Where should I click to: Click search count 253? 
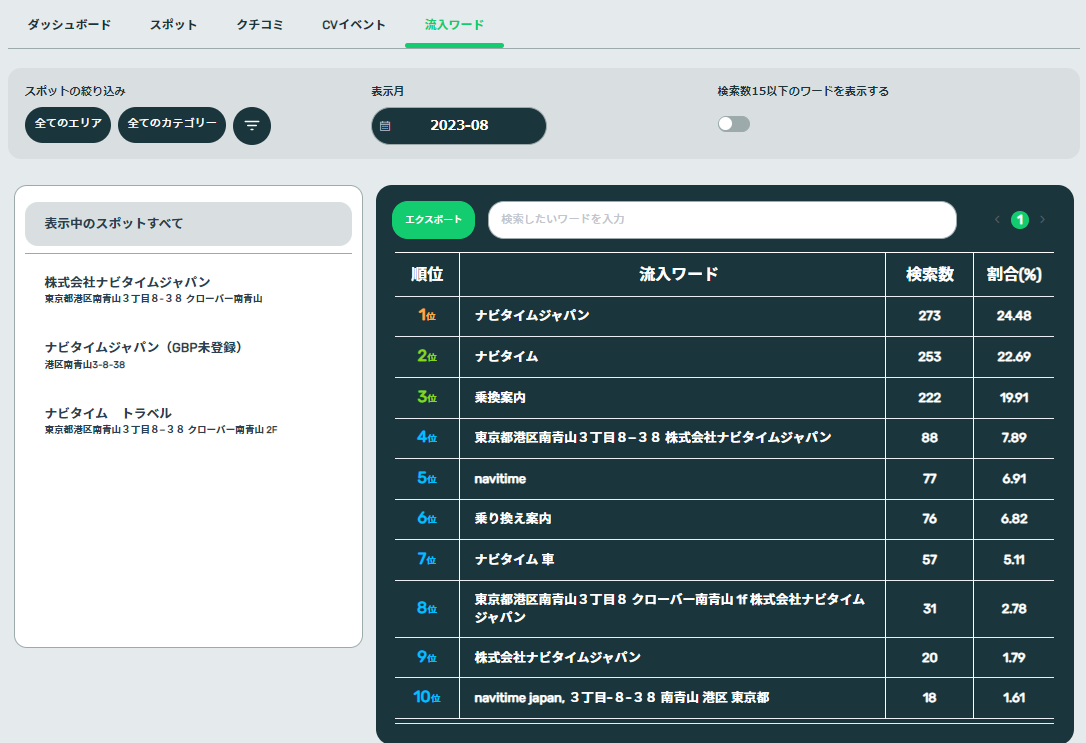tap(929, 357)
